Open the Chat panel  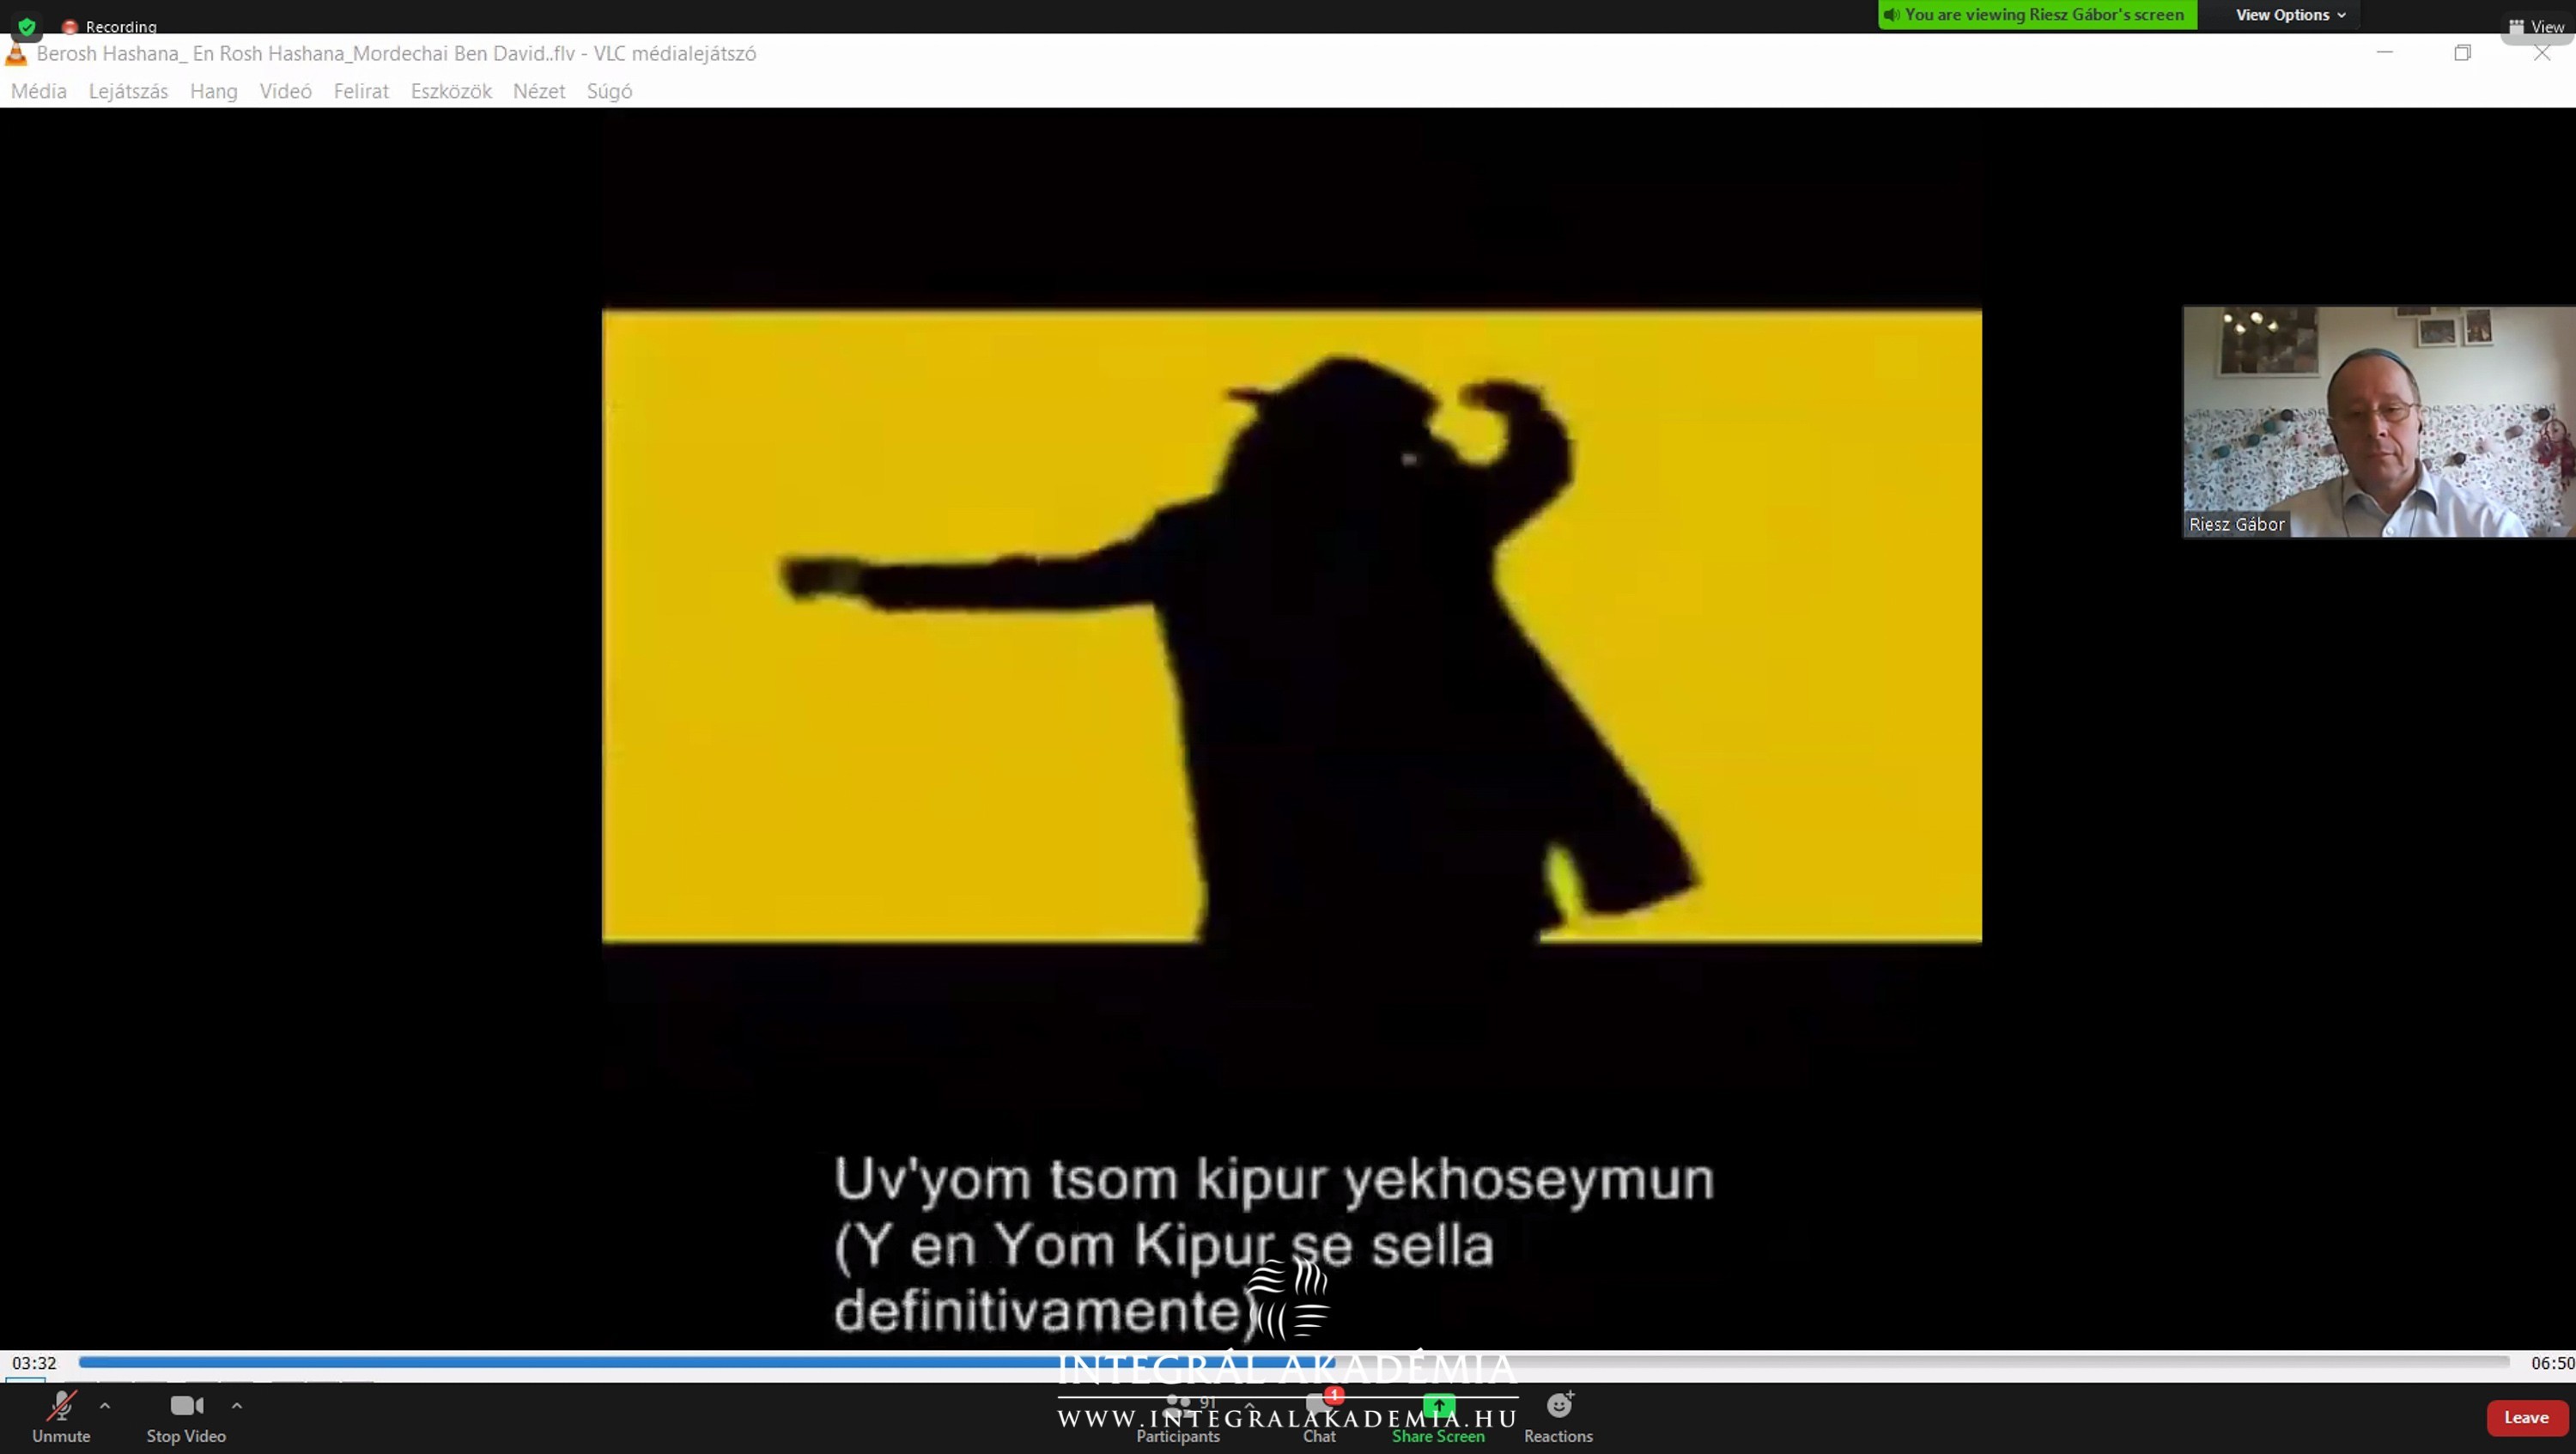(1319, 1419)
